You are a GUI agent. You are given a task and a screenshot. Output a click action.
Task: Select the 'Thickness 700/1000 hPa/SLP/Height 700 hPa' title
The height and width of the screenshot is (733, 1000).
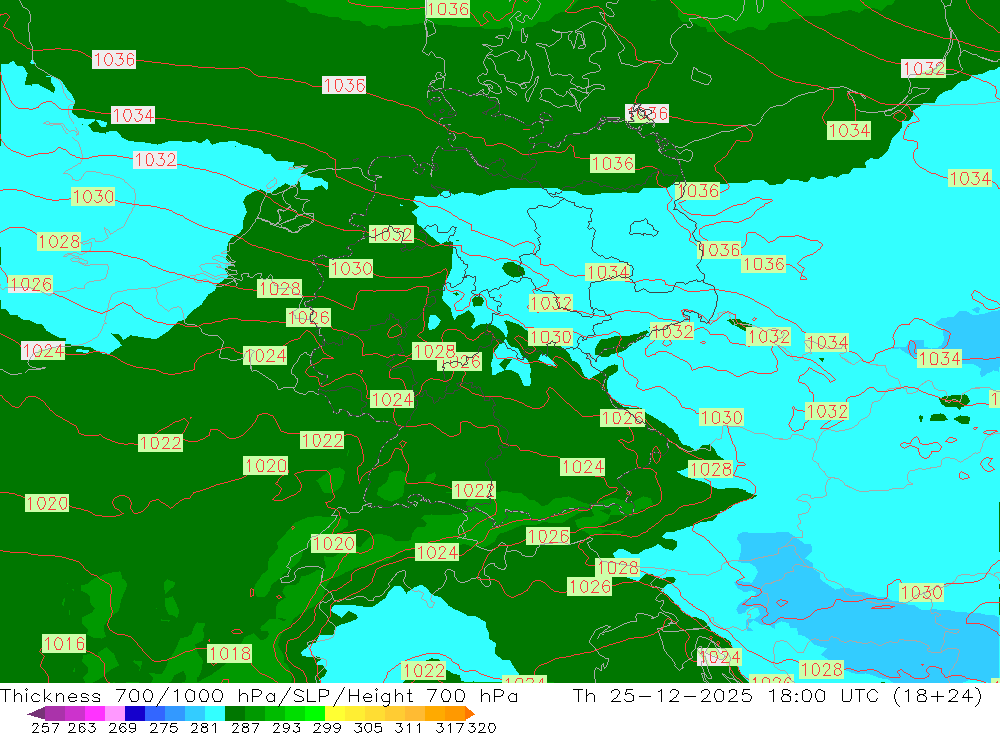coord(259,696)
